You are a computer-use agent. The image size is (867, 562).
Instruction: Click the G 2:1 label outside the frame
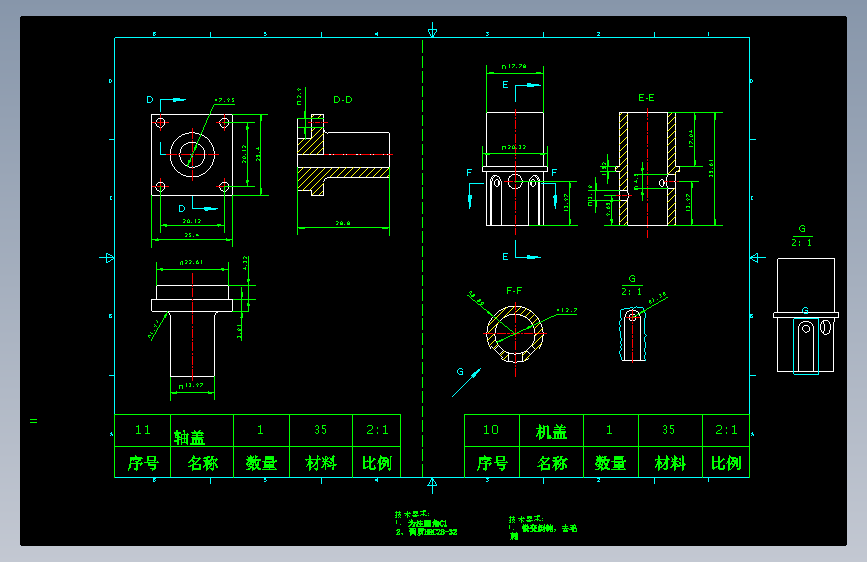point(802,236)
